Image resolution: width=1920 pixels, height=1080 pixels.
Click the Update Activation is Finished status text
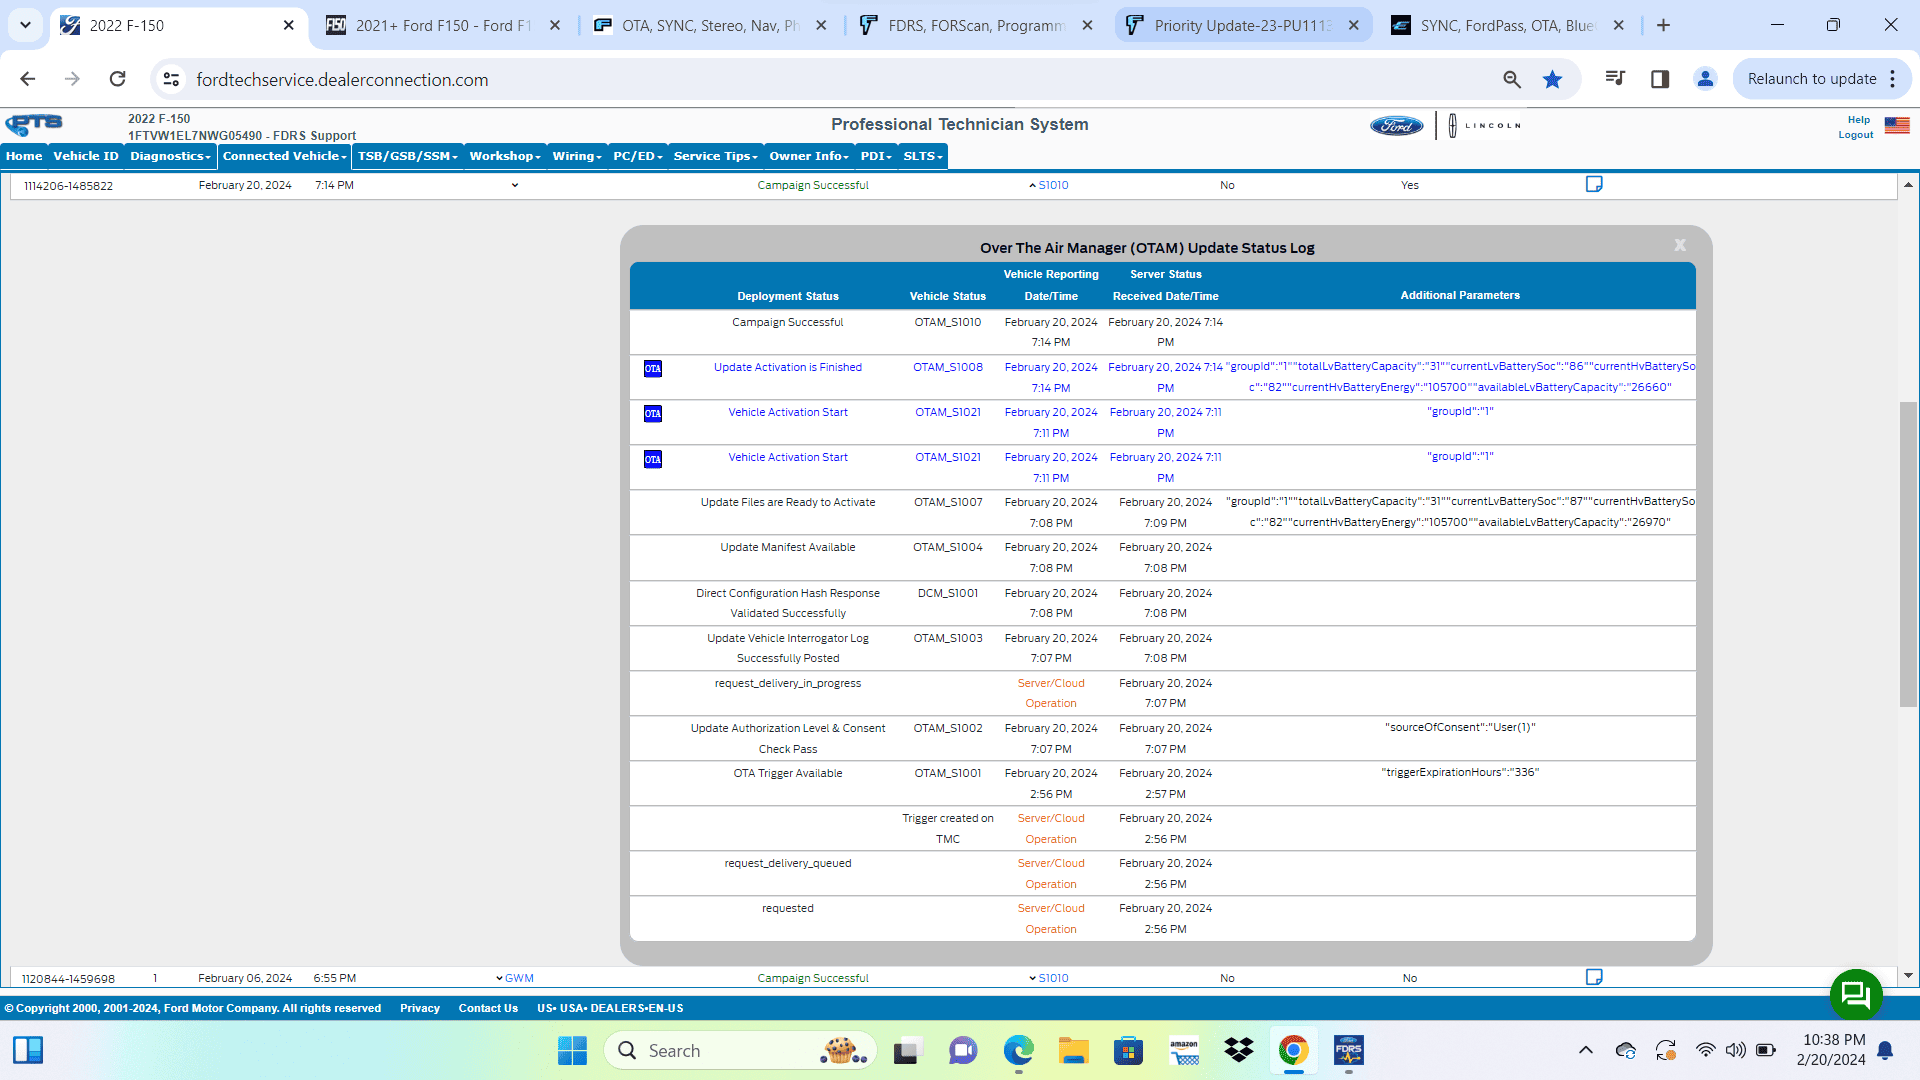pyautogui.click(x=788, y=367)
